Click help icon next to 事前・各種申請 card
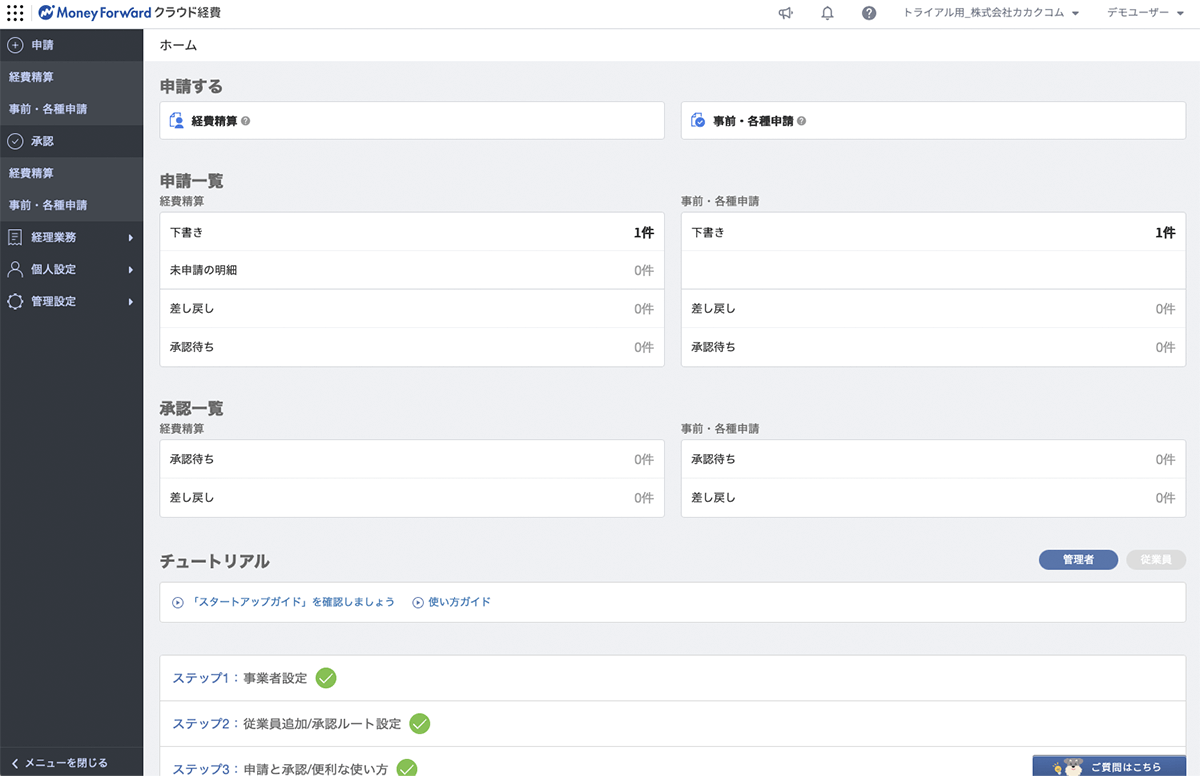This screenshot has width=1200, height=776. tap(801, 121)
